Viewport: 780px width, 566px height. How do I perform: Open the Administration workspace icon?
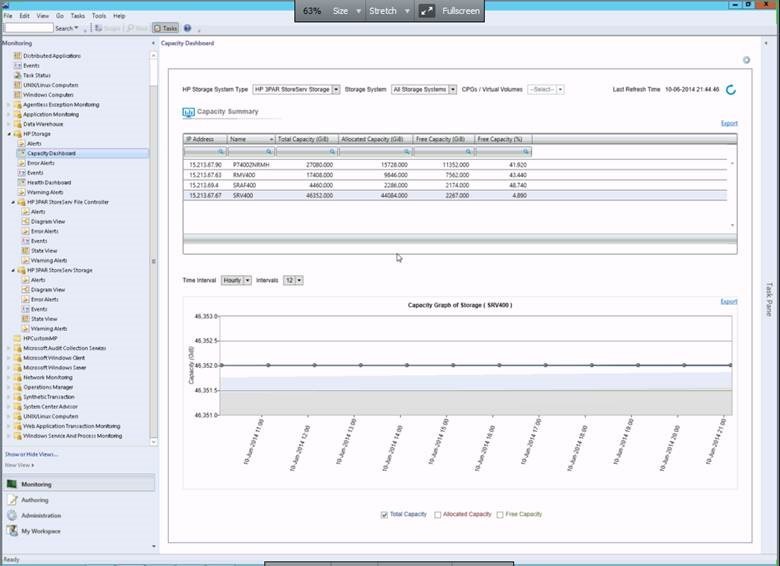[12, 516]
